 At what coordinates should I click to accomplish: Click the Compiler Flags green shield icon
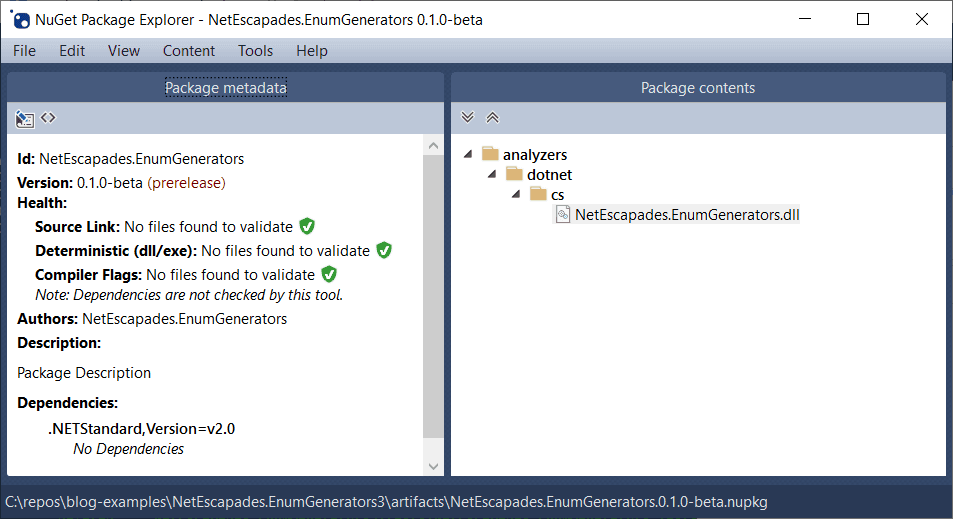329,274
